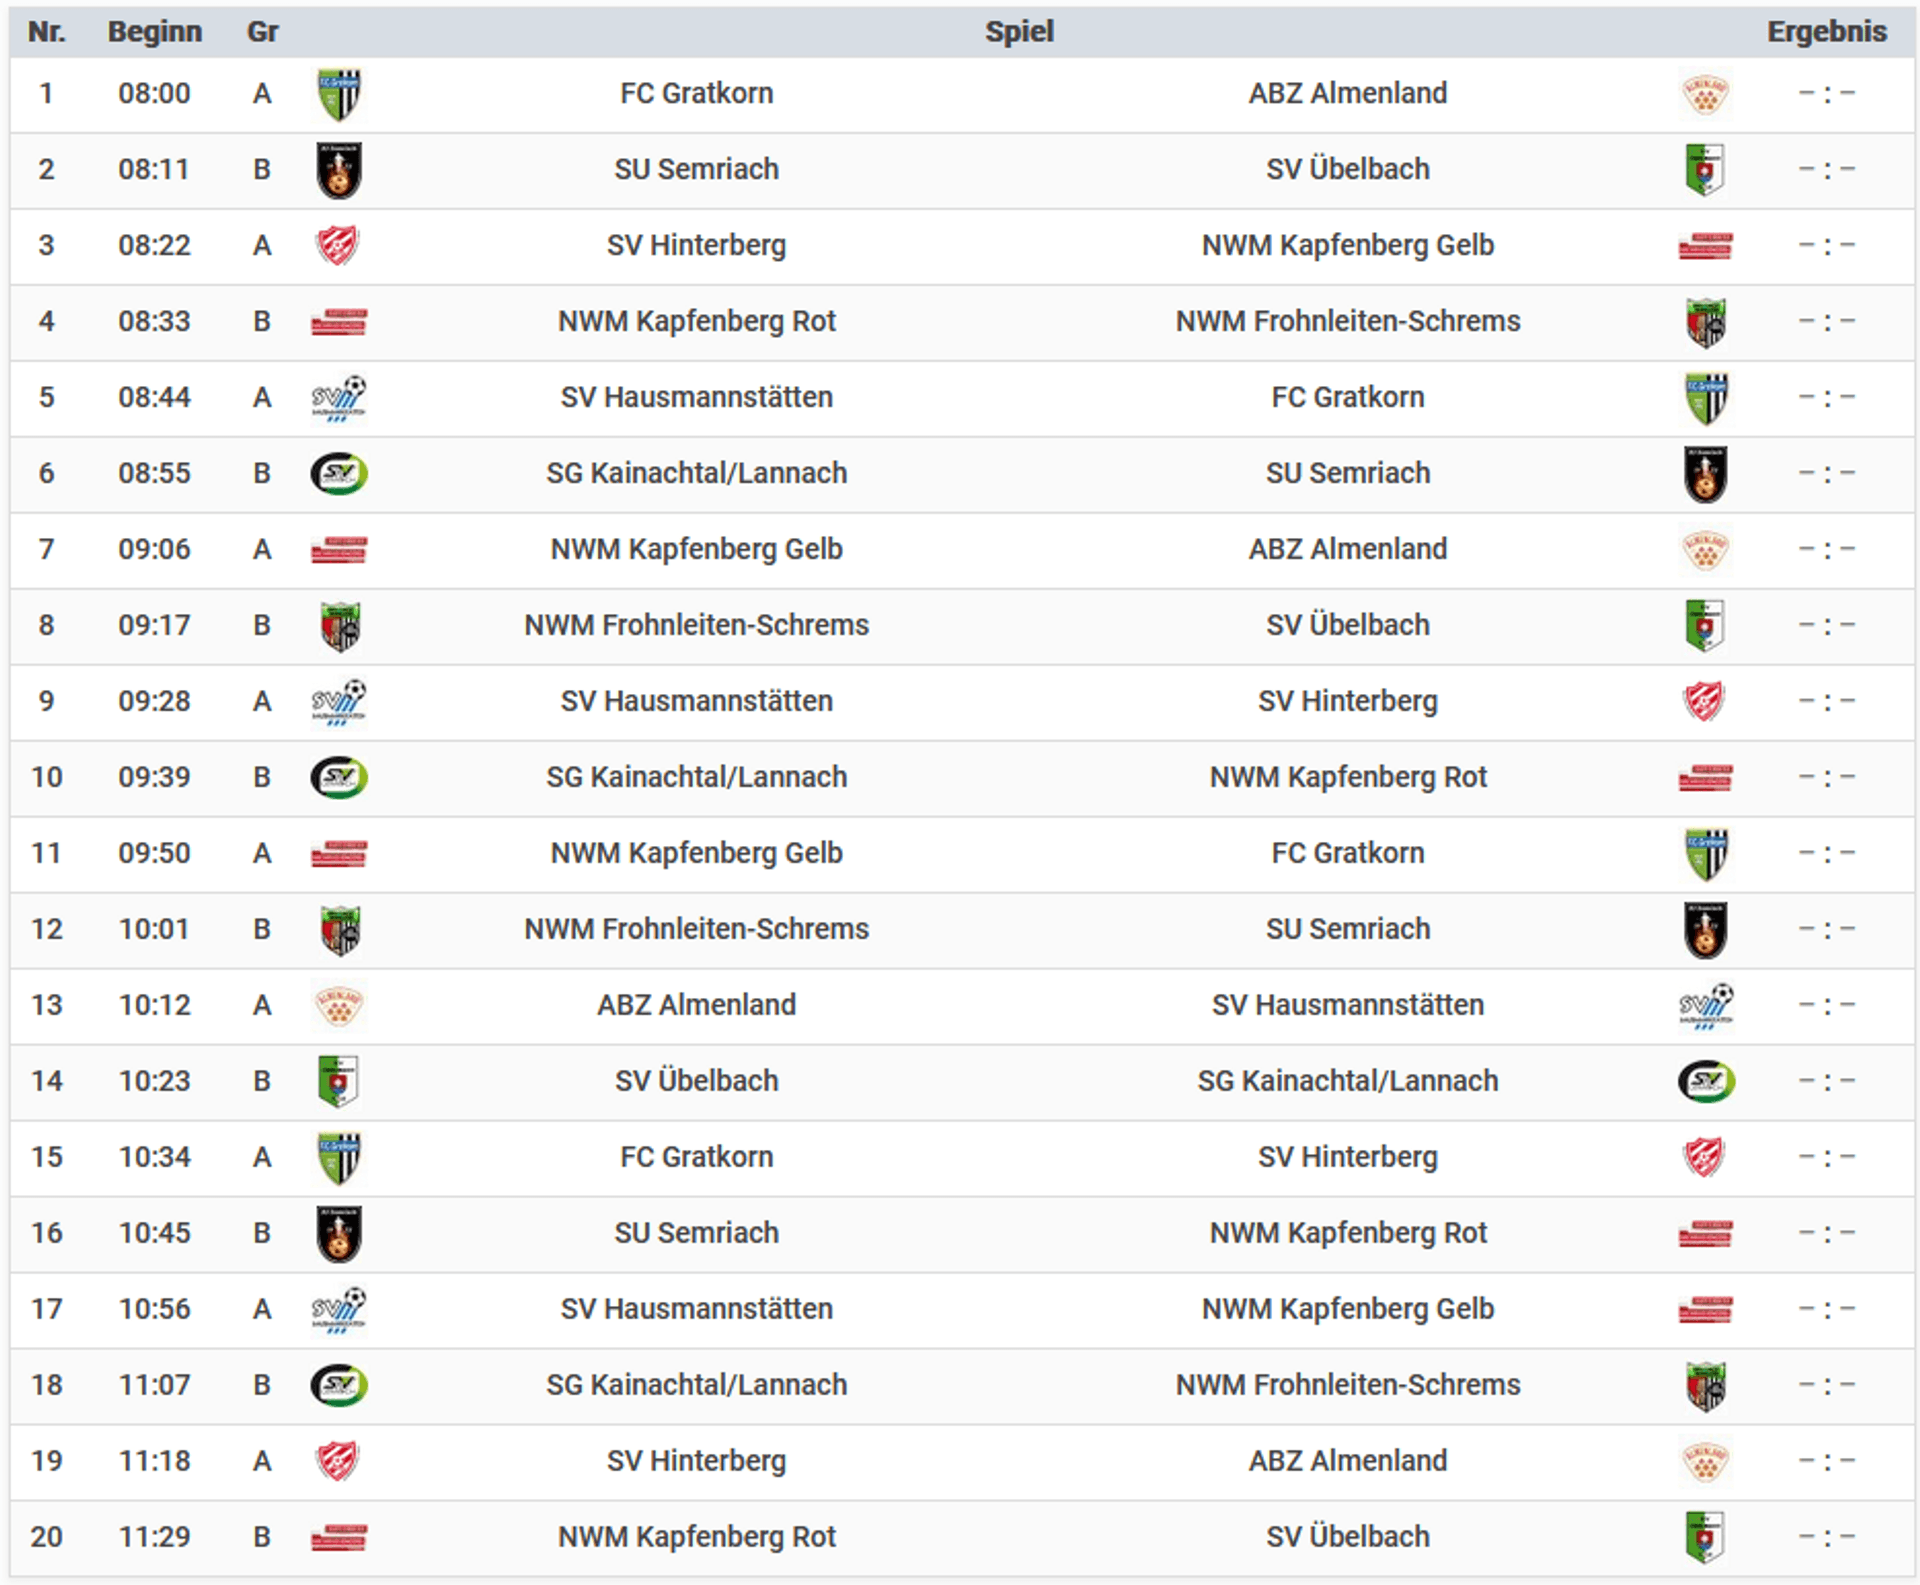This screenshot has height=1585, width=1920.
Task: Click SG Kainachtal/Lannach logo in match 6
Action: [339, 474]
